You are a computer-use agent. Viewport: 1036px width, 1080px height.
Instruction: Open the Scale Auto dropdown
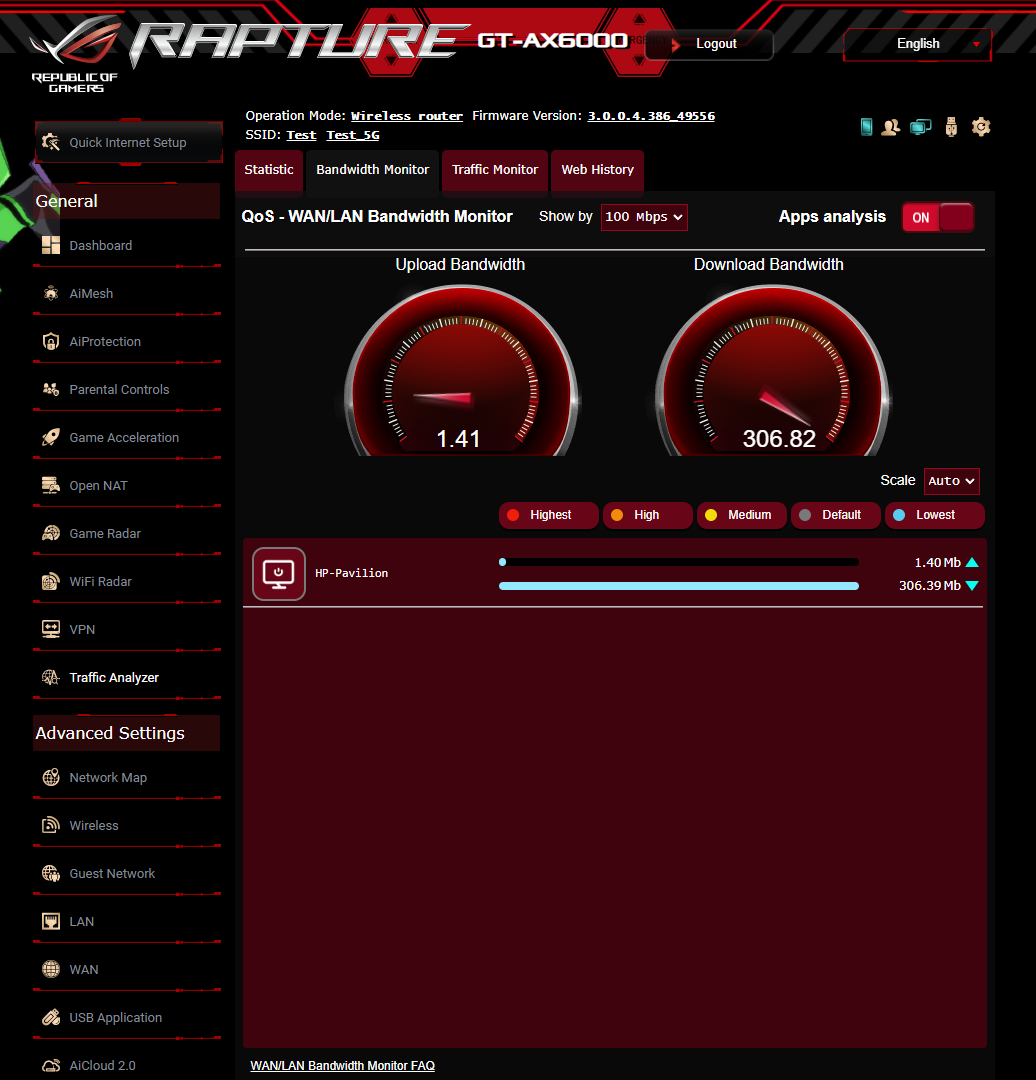coord(951,481)
